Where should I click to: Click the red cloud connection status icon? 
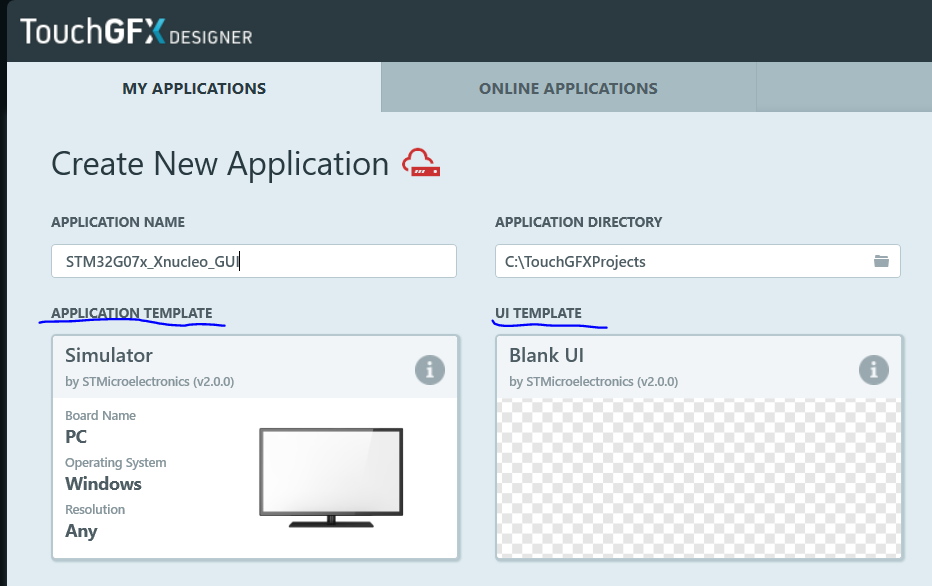[421, 163]
